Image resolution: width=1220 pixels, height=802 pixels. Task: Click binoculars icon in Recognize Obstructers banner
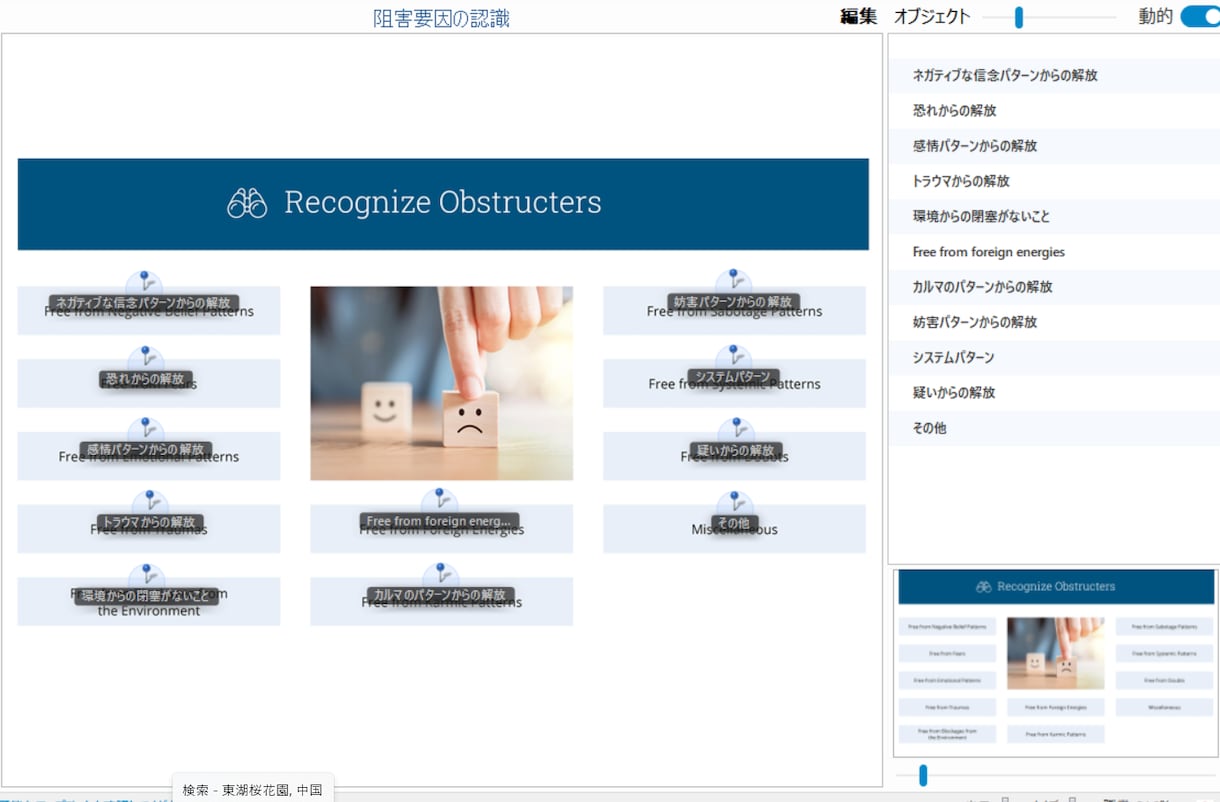click(x=247, y=203)
